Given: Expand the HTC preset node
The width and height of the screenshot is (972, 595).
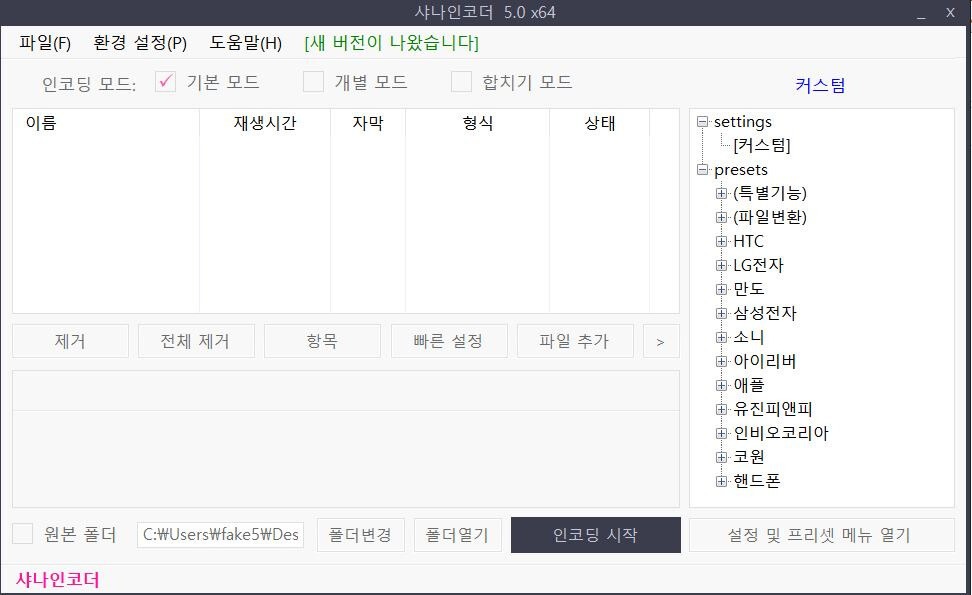Looking at the screenshot, I should coord(721,241).
